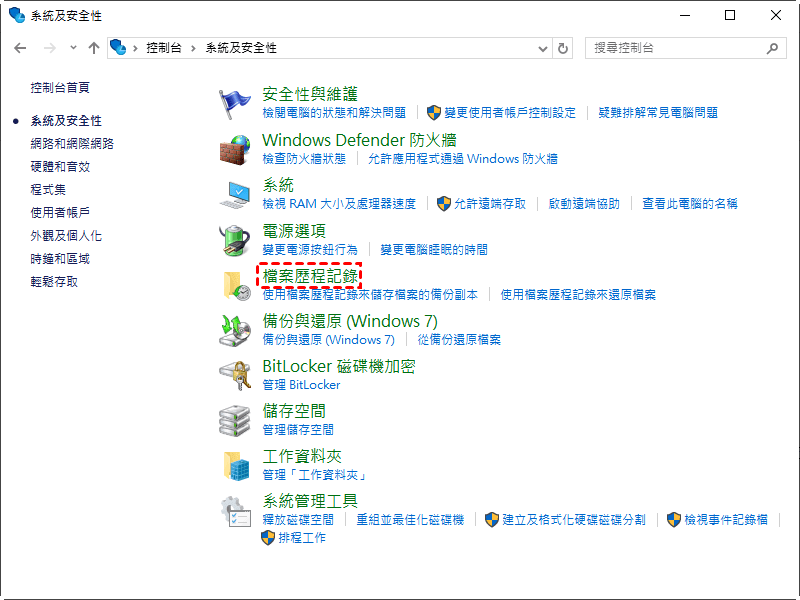
Task: Click 檢視 RAM 大小及處理器速度
Action: tap(339, 204)
